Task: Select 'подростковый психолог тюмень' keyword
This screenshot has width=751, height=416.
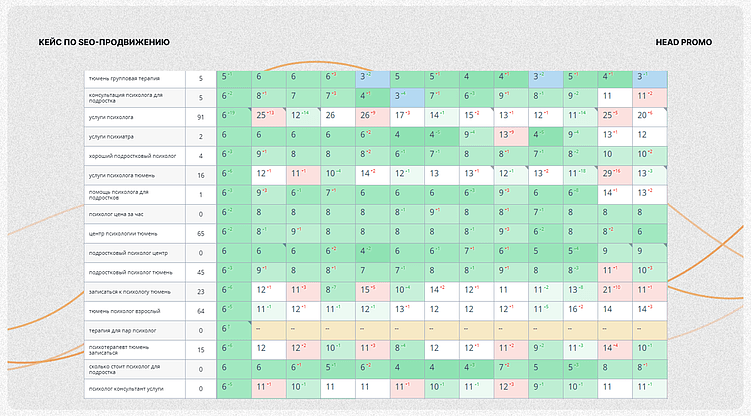Action: pos(130,271)
